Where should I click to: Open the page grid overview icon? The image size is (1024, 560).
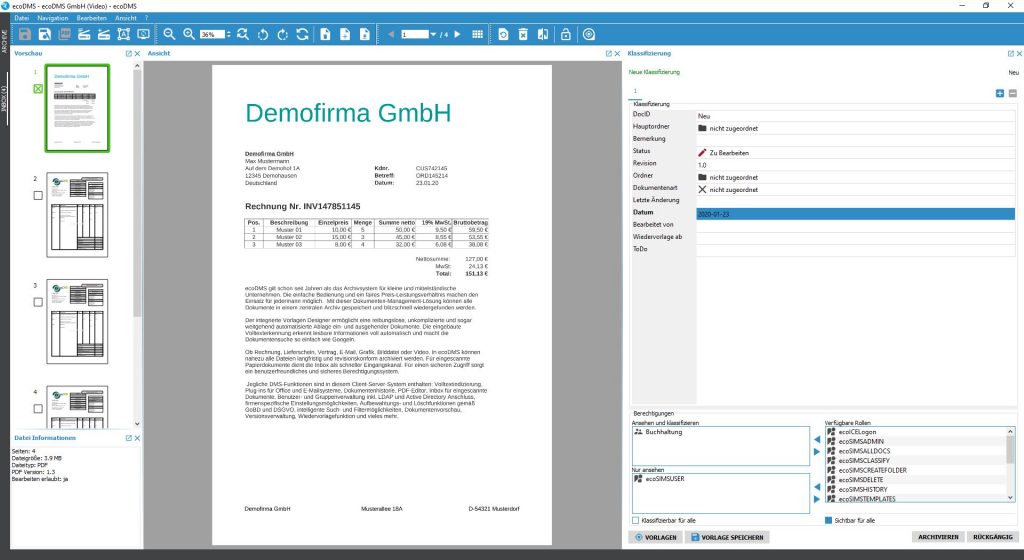[478, 34]
